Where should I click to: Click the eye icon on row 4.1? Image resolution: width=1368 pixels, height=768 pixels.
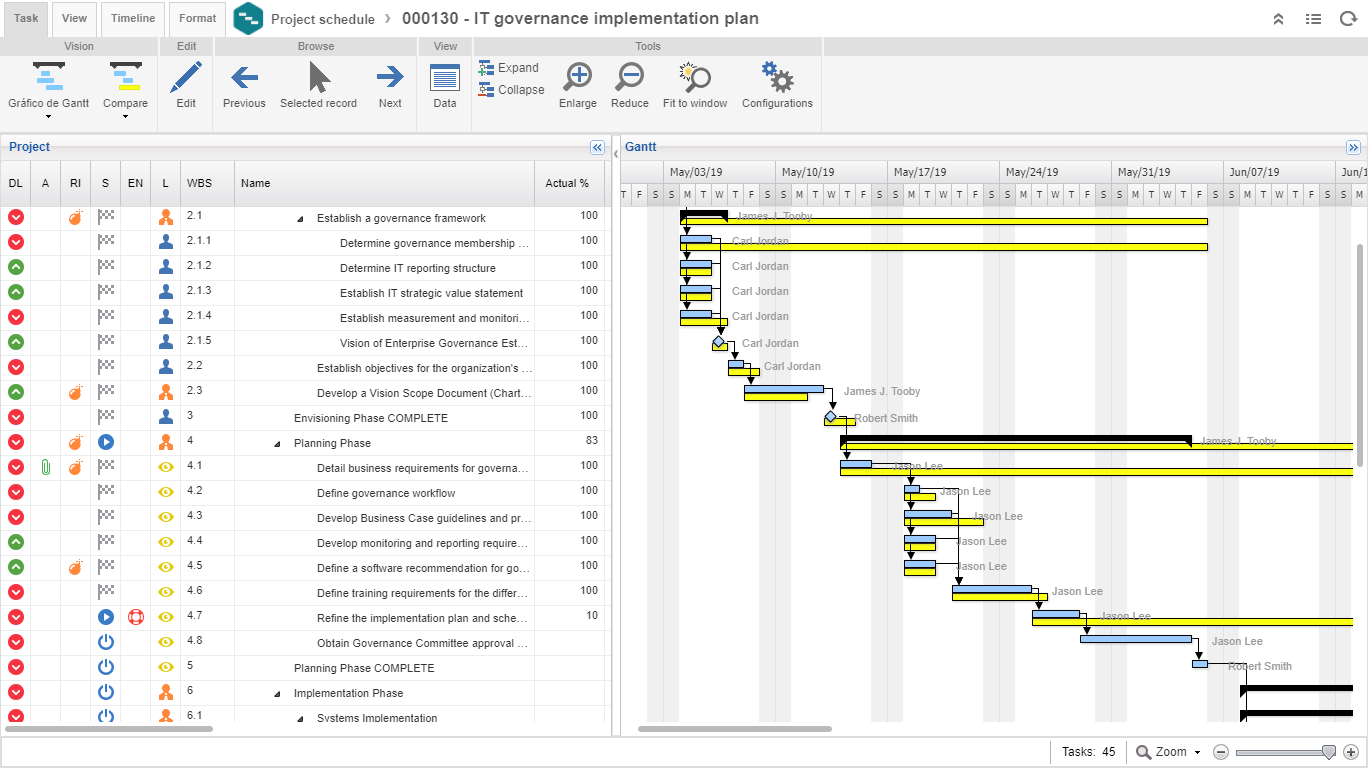(x=166, y=467)
